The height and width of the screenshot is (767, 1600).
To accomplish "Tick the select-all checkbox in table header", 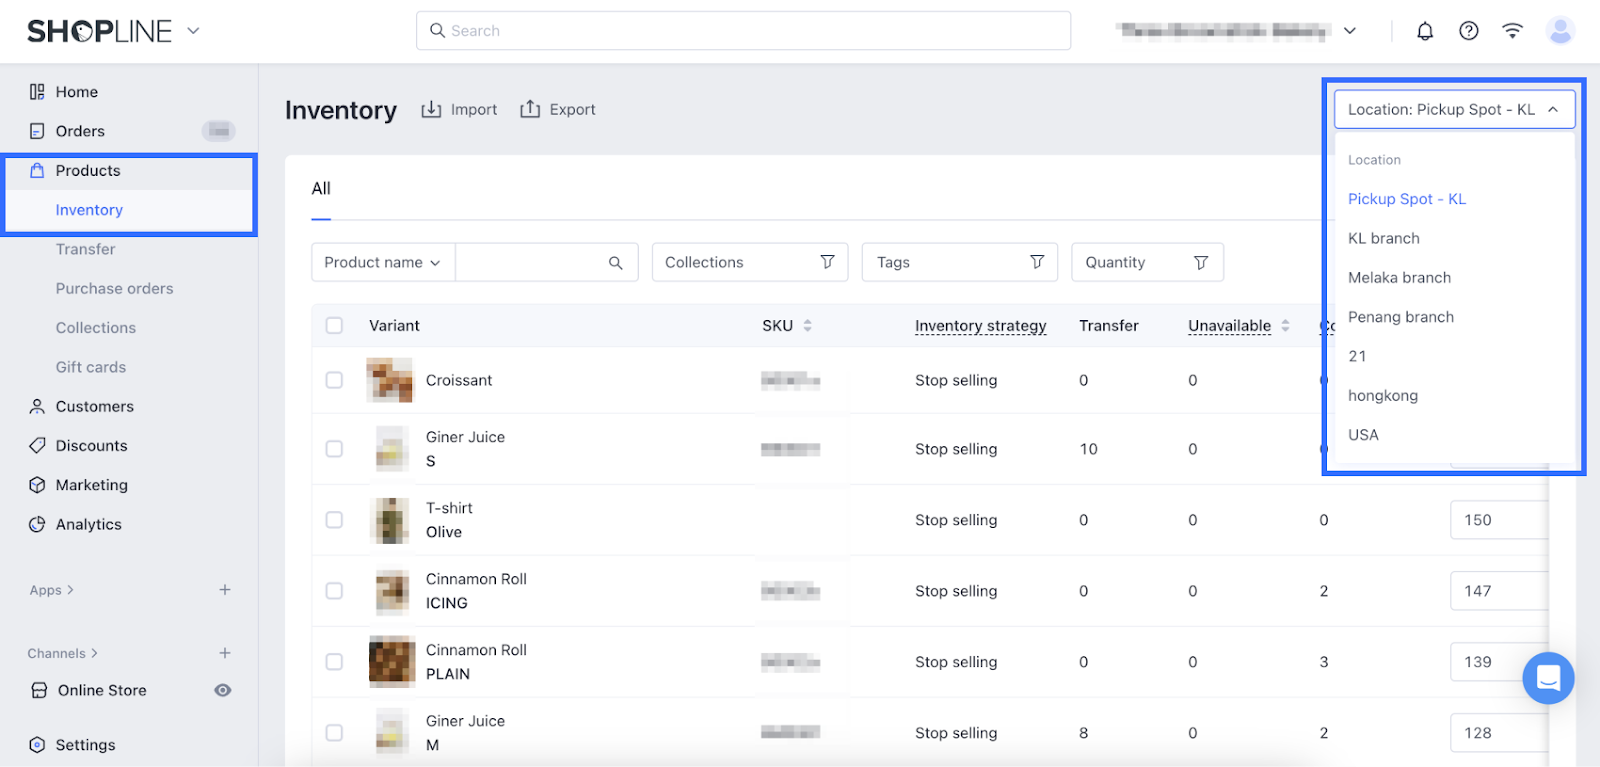I will pyautogui.click(x=334, y=326).
